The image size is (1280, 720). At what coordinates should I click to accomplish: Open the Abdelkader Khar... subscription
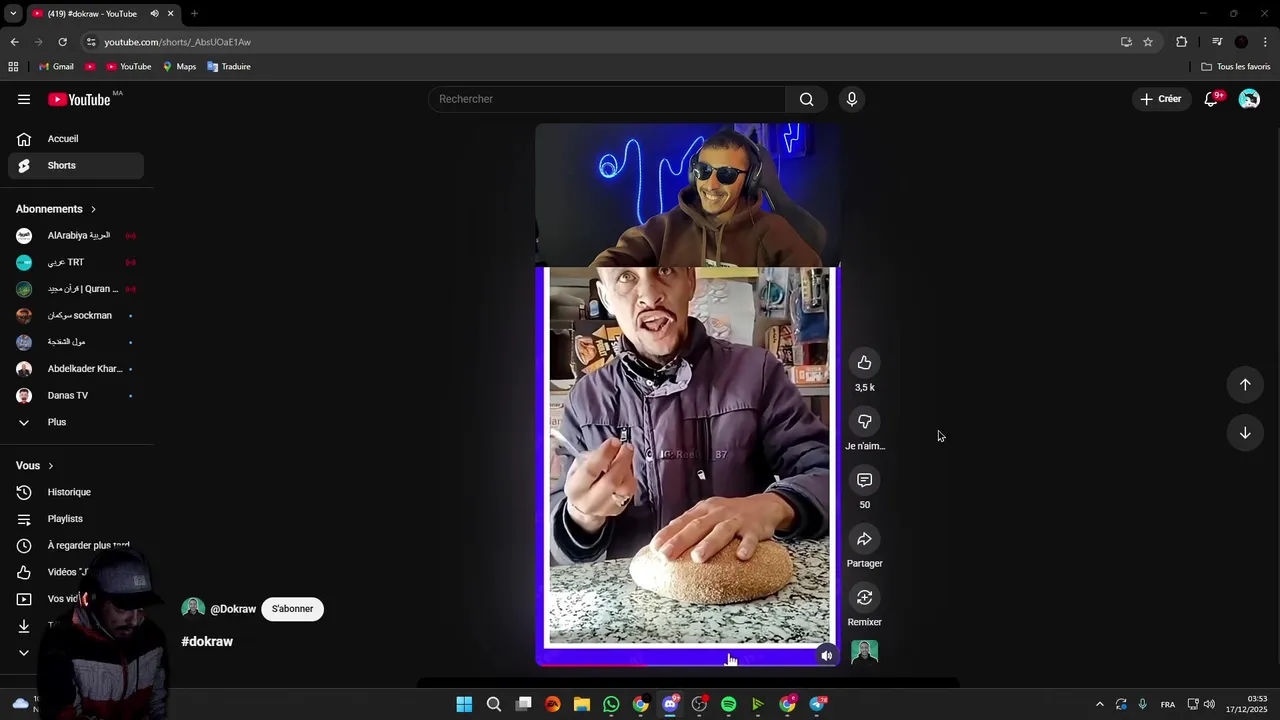point(76,369)
